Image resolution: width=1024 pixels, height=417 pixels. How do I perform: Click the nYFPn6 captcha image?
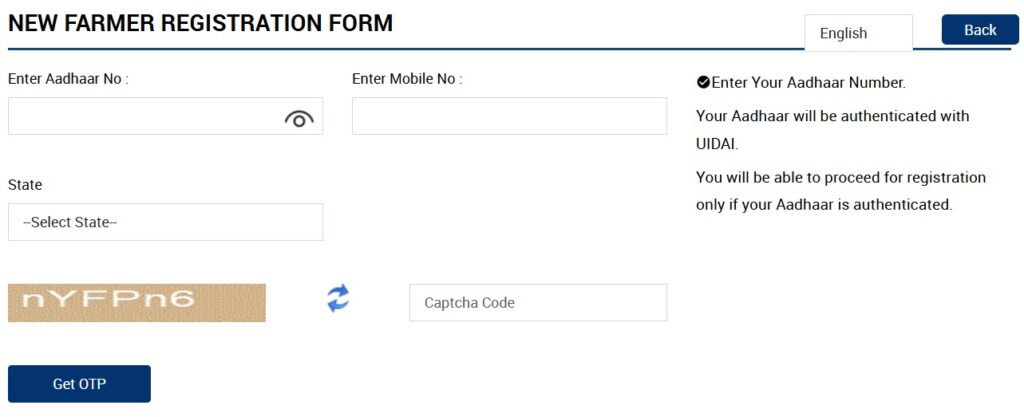tap(137, 302)
